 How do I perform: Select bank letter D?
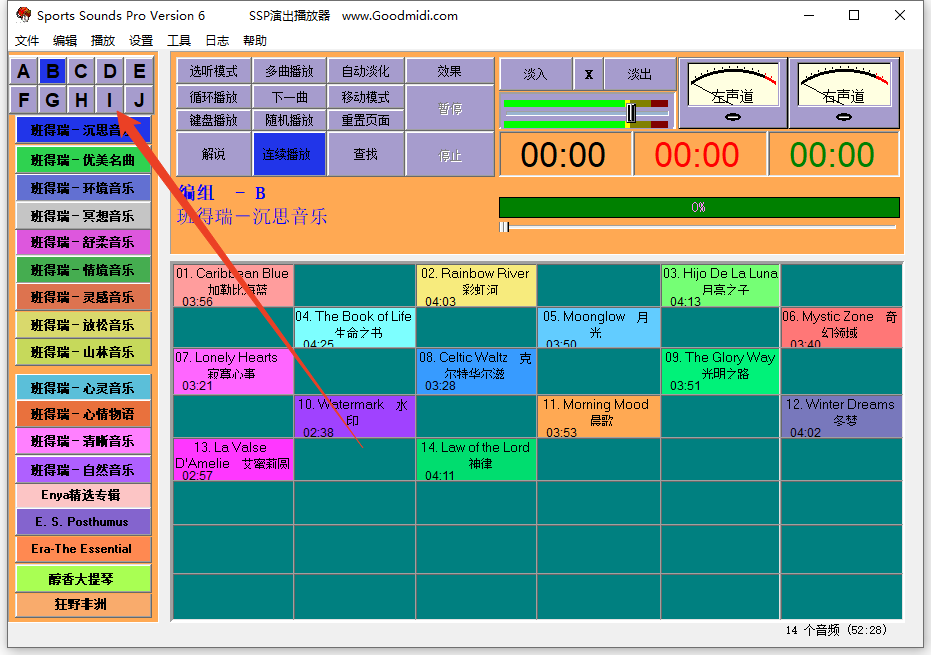point(110,71)
